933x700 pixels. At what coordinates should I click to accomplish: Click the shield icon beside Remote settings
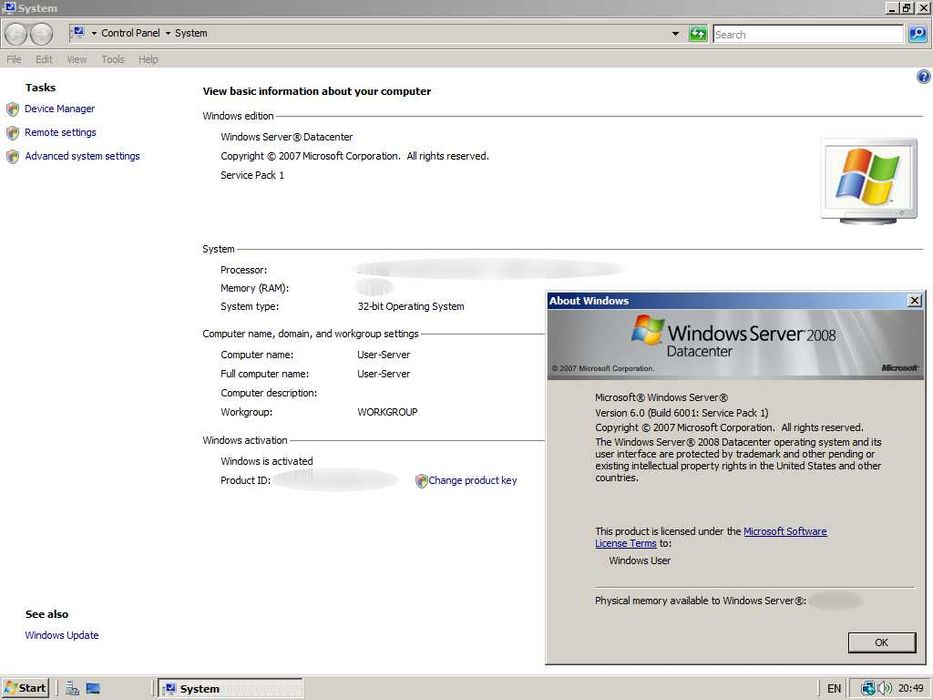point(12,133)
